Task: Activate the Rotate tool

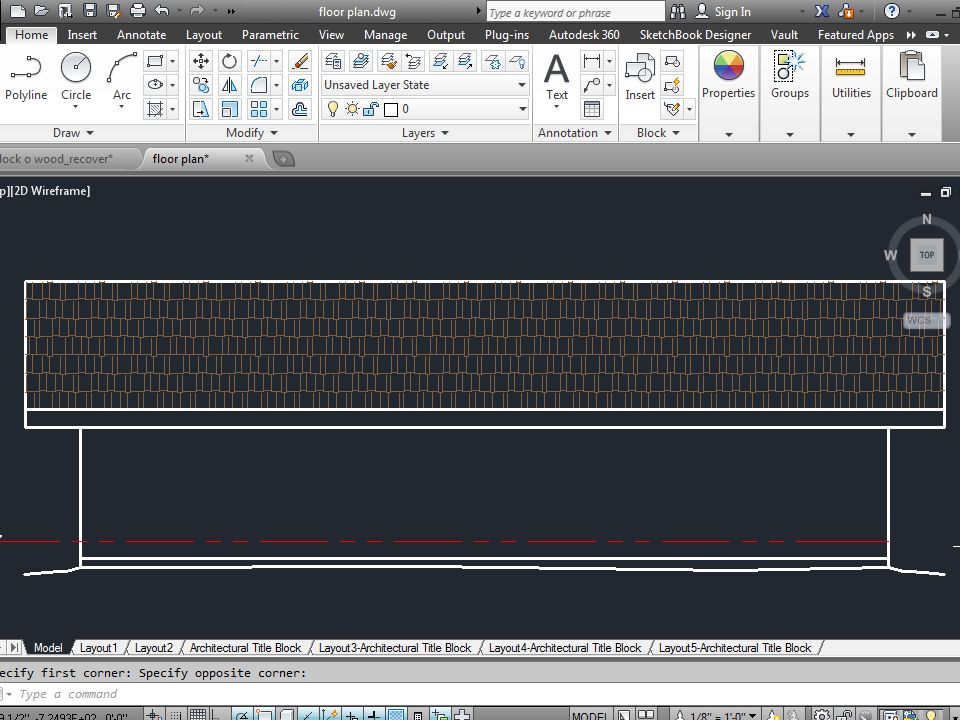Action: point(230,61)
